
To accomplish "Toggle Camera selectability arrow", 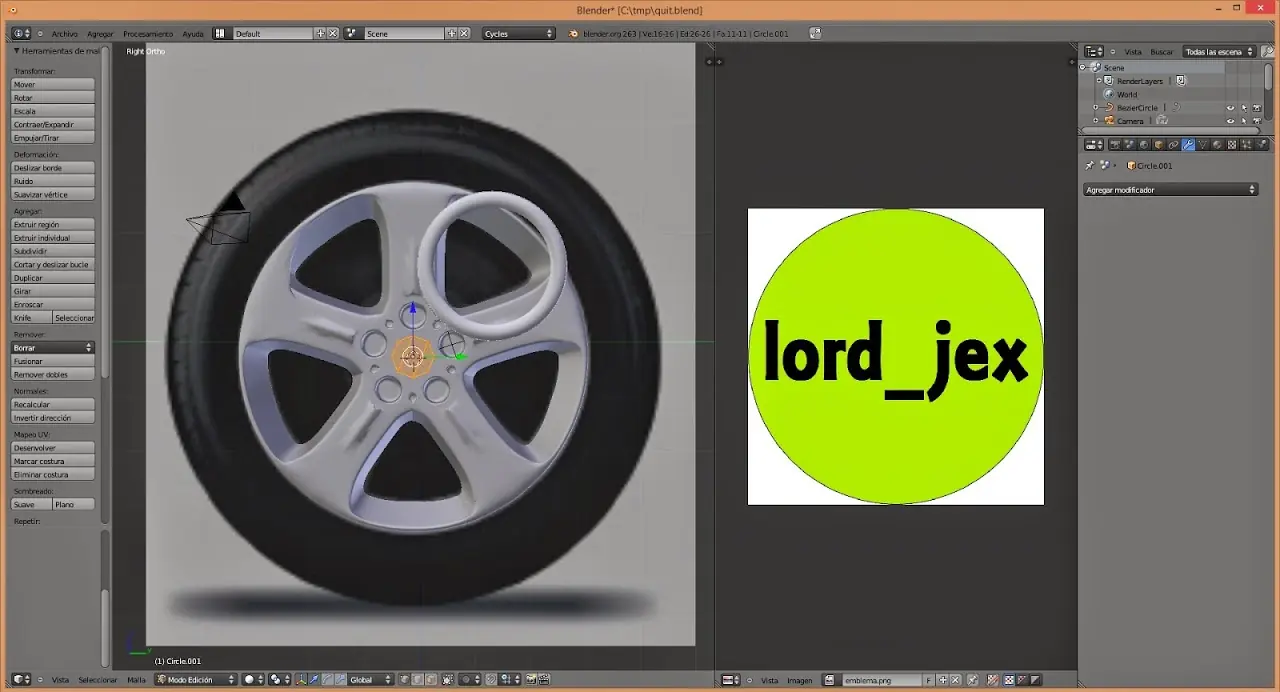I will click(x=1244, y=121).
